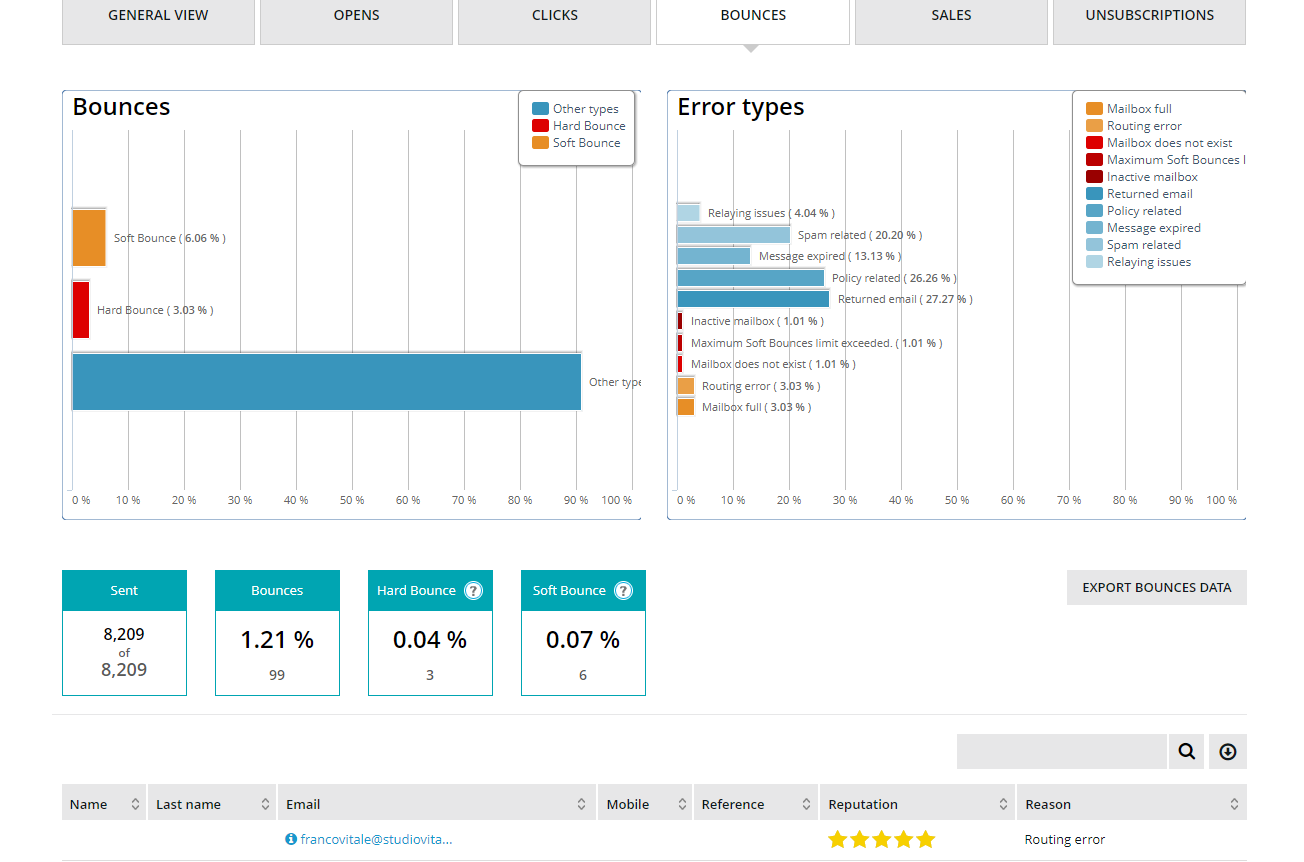The width and height of the screenshot is (1304, 862).
Task: Click the Error types chart title
Action: pyautogui.click(x=741, y=107)
